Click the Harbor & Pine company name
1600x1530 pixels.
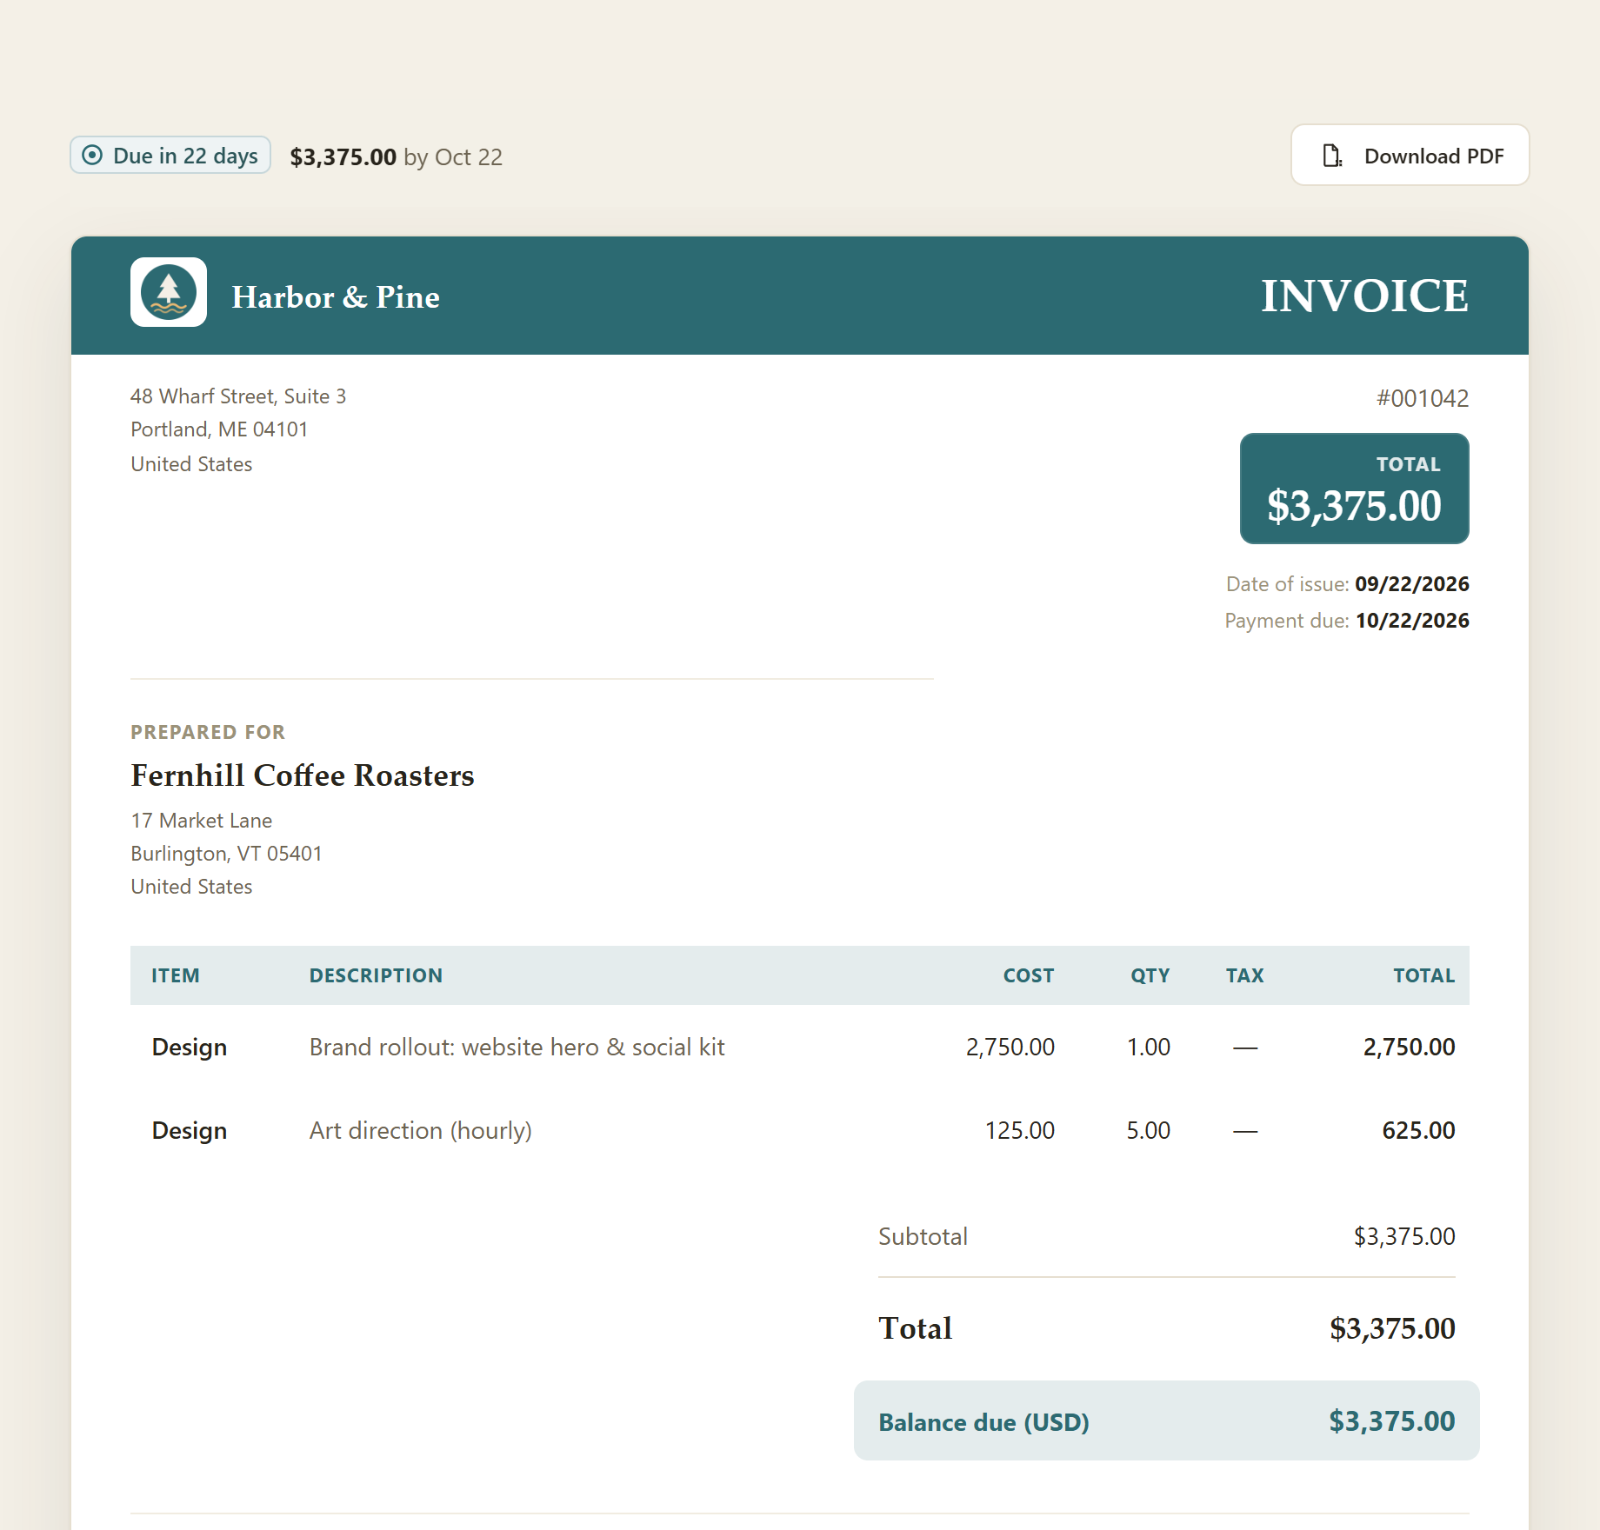tap(336, 297)
